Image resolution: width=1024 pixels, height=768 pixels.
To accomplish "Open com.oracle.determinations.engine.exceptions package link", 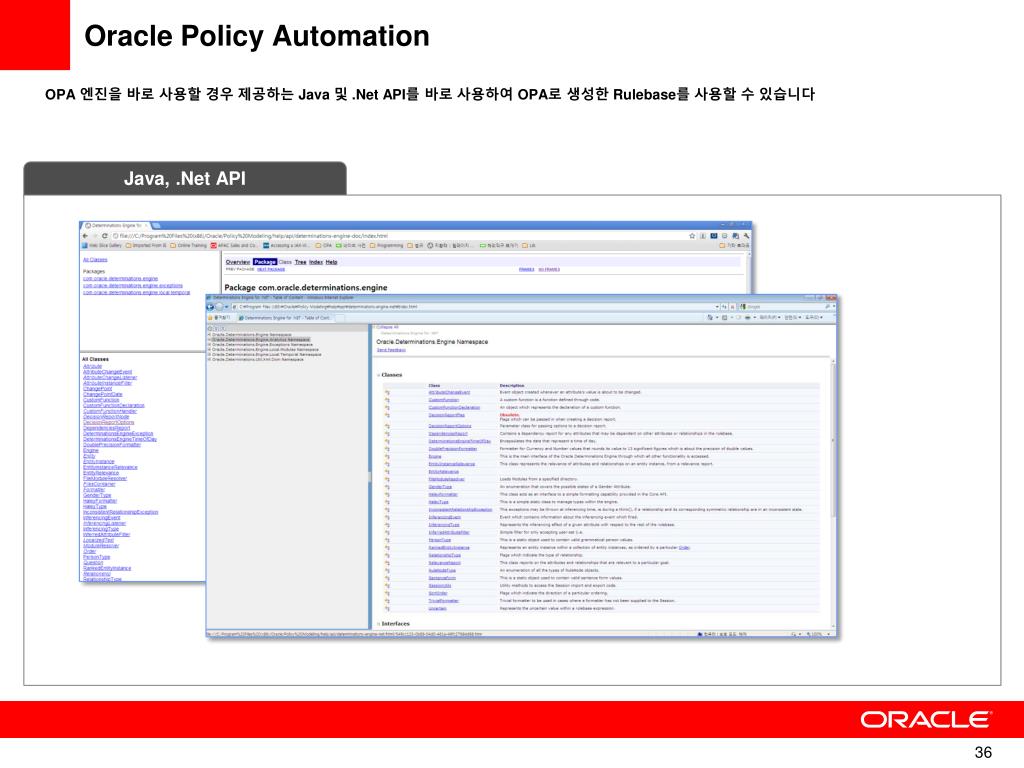I will pyautogui.click(x=133, y=285).
